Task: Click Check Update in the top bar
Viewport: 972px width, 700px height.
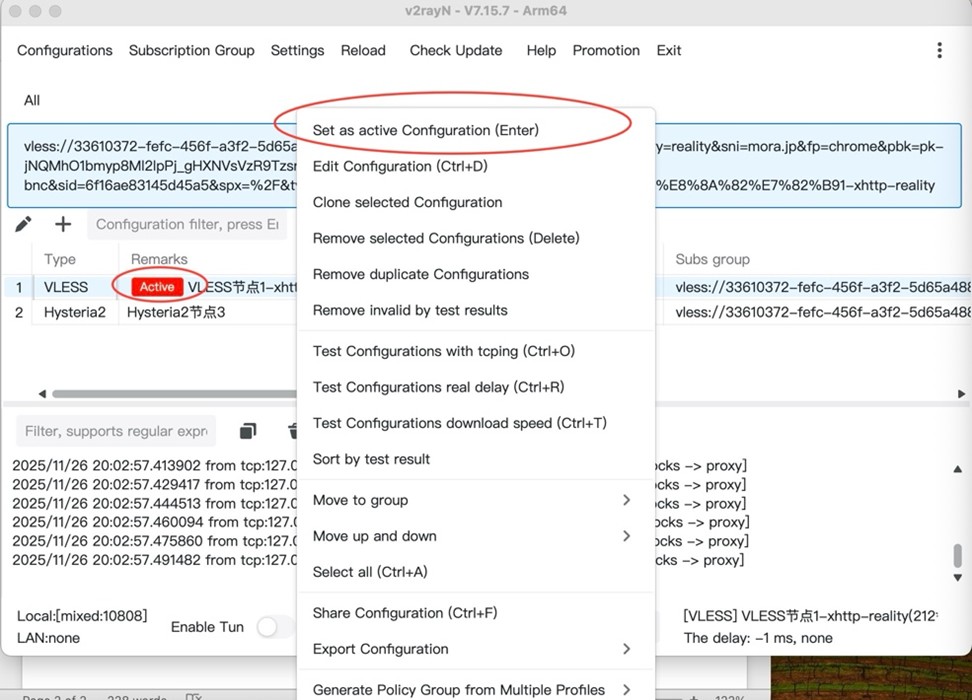Action: click(456, 50)
